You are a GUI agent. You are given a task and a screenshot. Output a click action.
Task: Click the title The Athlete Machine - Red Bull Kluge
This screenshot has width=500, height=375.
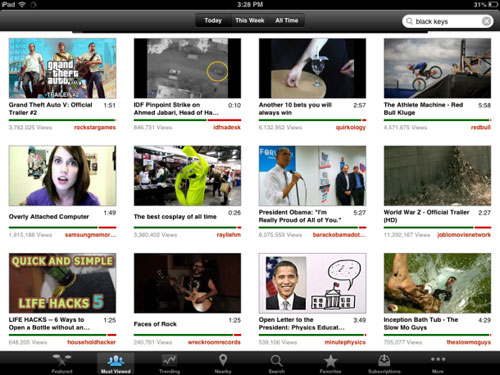pos(423,109)
